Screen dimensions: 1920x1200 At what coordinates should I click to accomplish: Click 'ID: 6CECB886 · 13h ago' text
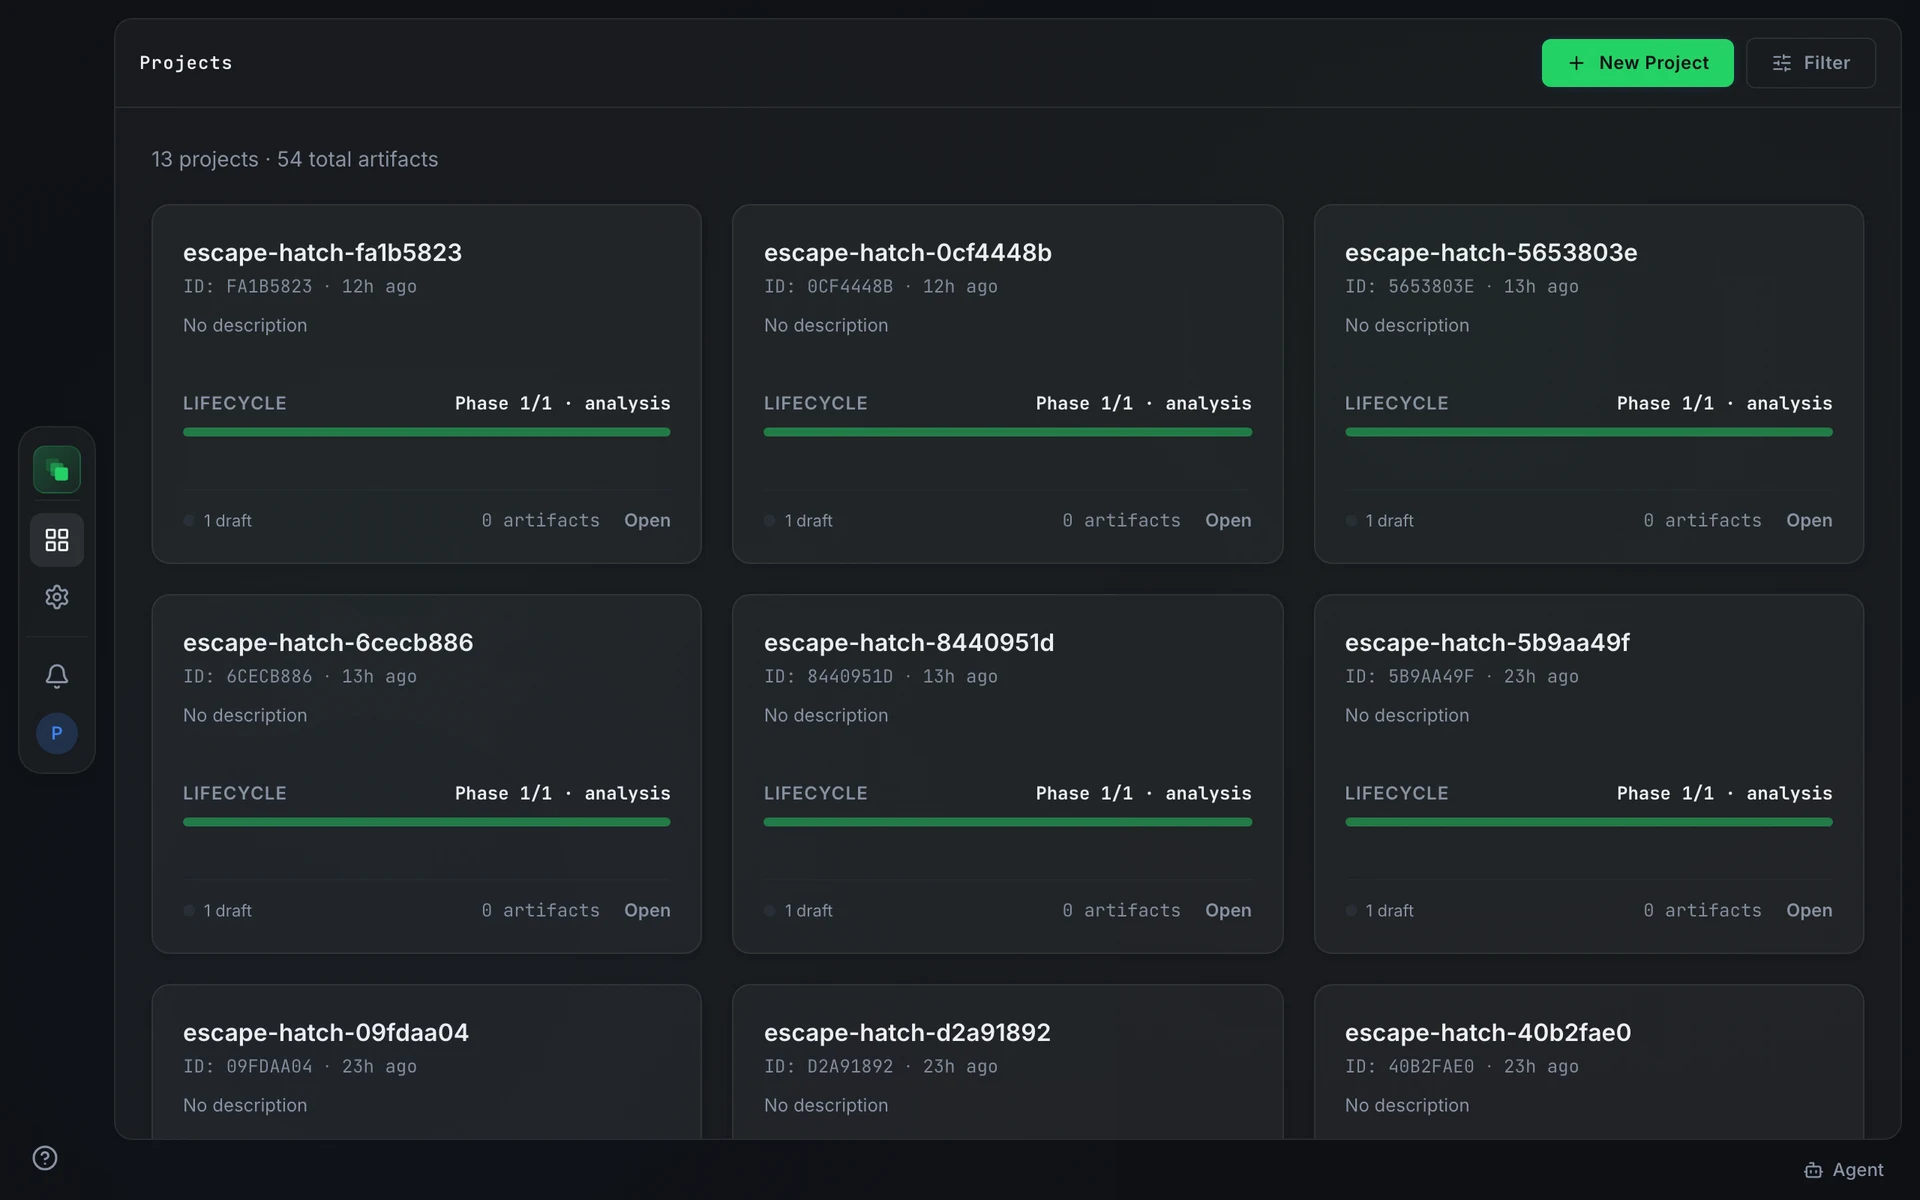300,676
